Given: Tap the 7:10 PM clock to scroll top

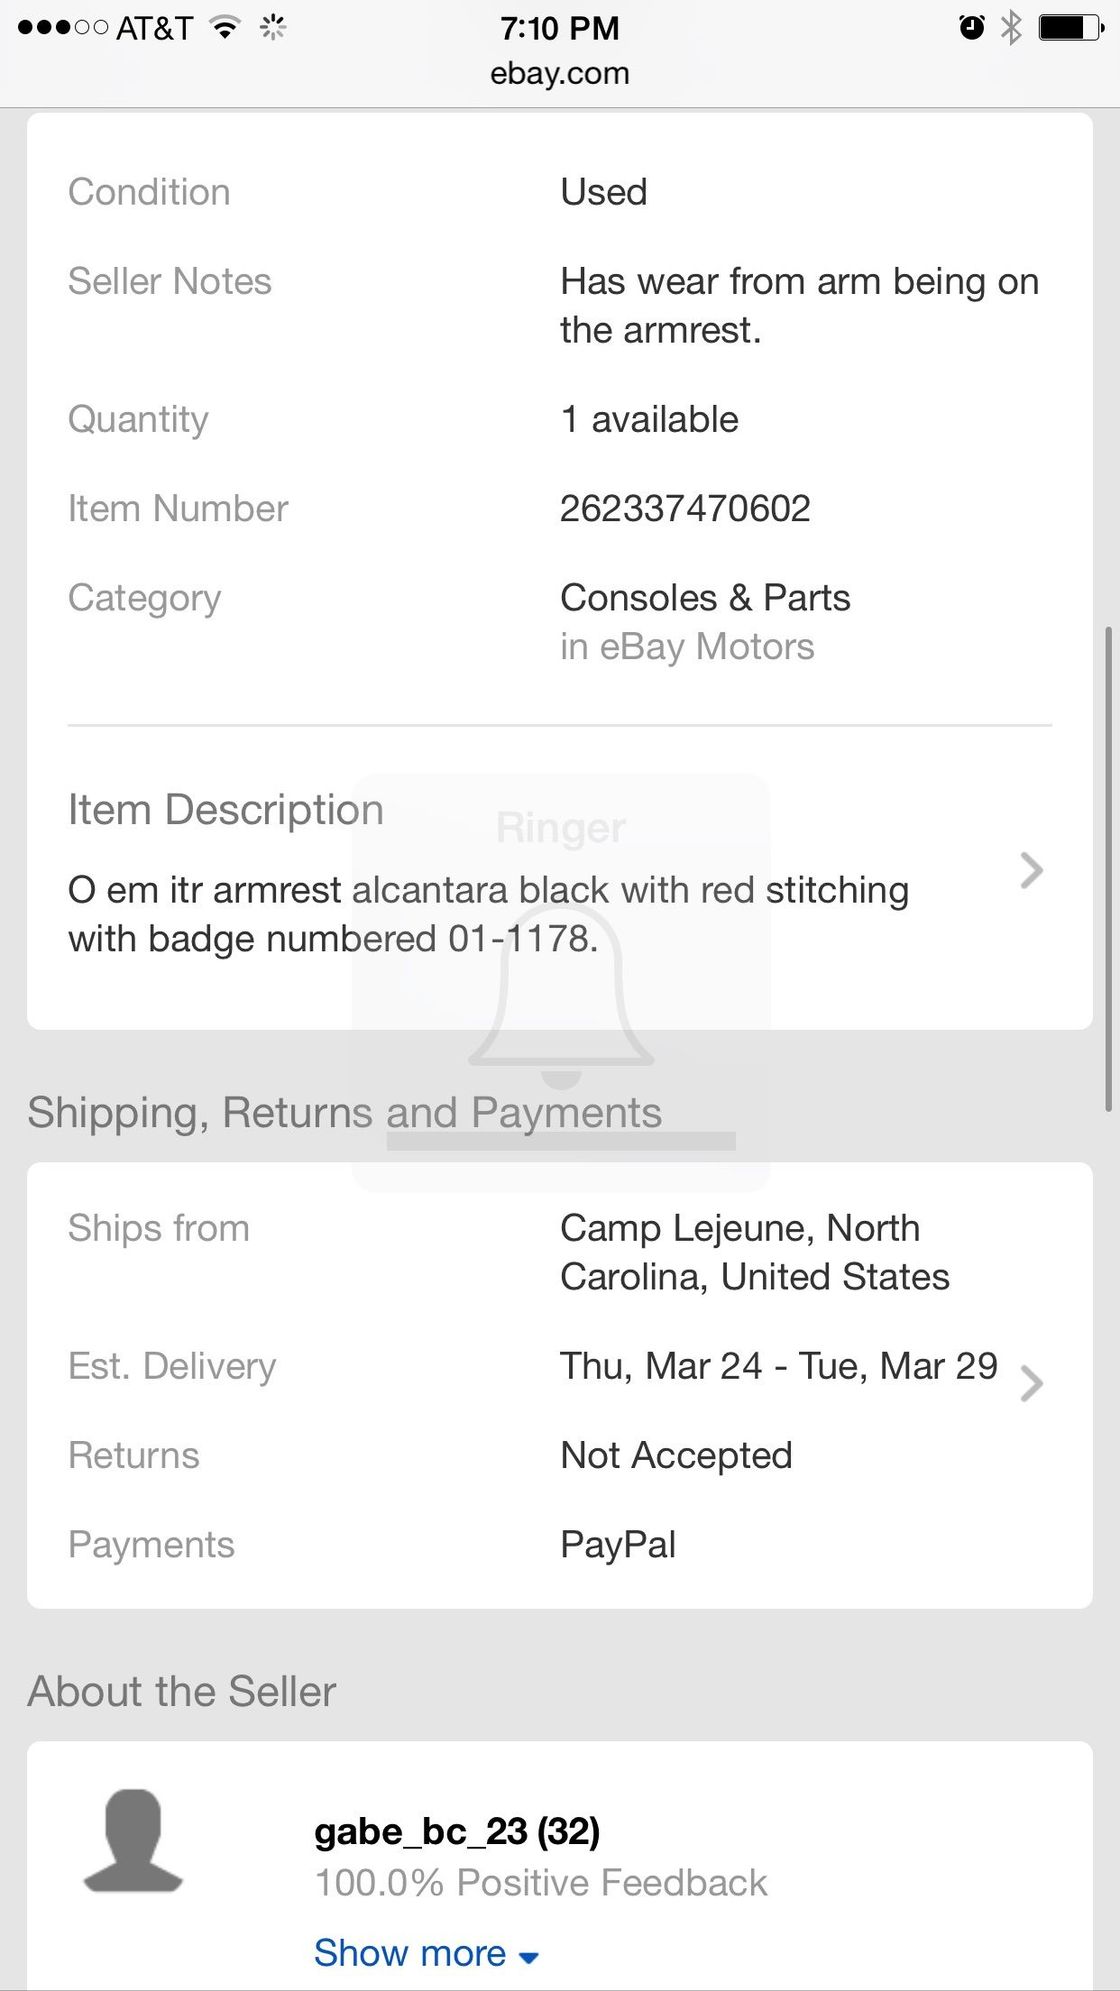Looking at the screenshot, I should point(560,28).
